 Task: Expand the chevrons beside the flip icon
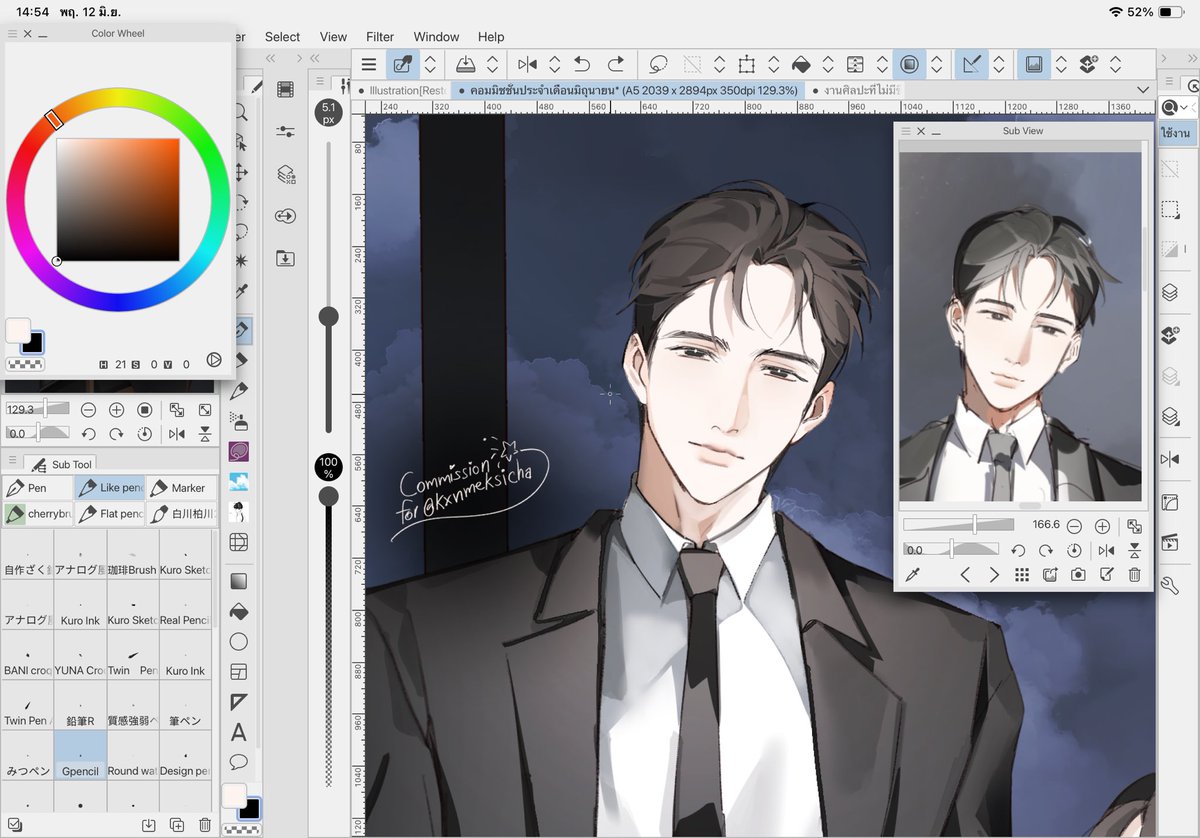(x=555, y=64)
